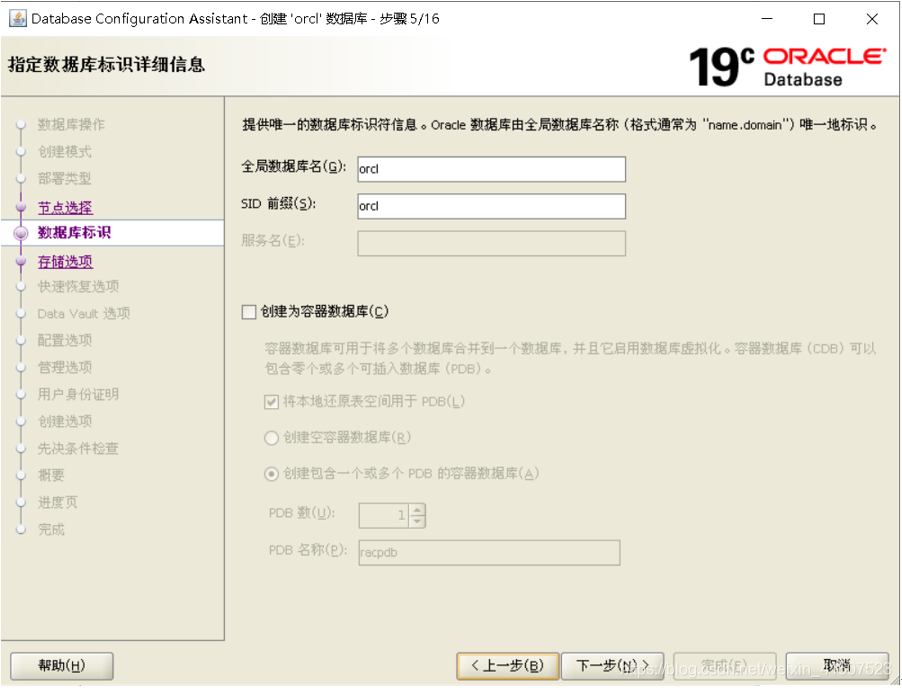Open the 存储选项 step link
Viewport: 902px width, 688px height.
(65, 262)
